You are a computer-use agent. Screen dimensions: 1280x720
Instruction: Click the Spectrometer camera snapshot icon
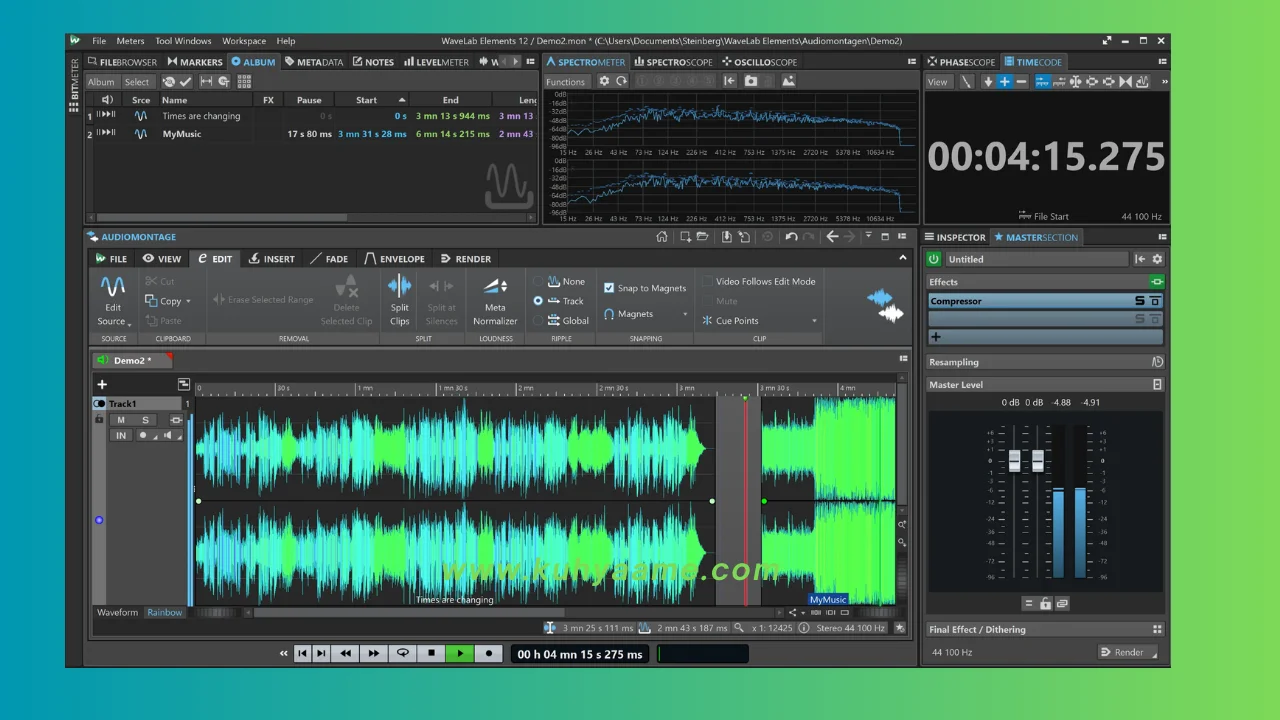pos(751,81)
